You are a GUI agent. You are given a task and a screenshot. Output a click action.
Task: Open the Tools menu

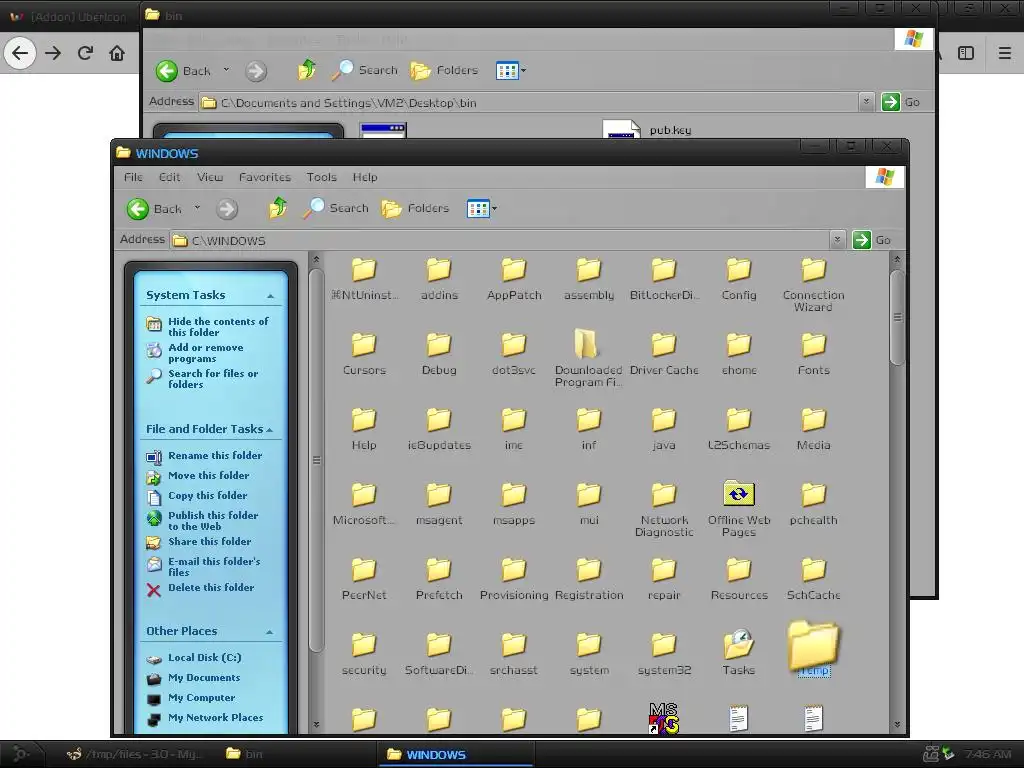click(321, 177)
